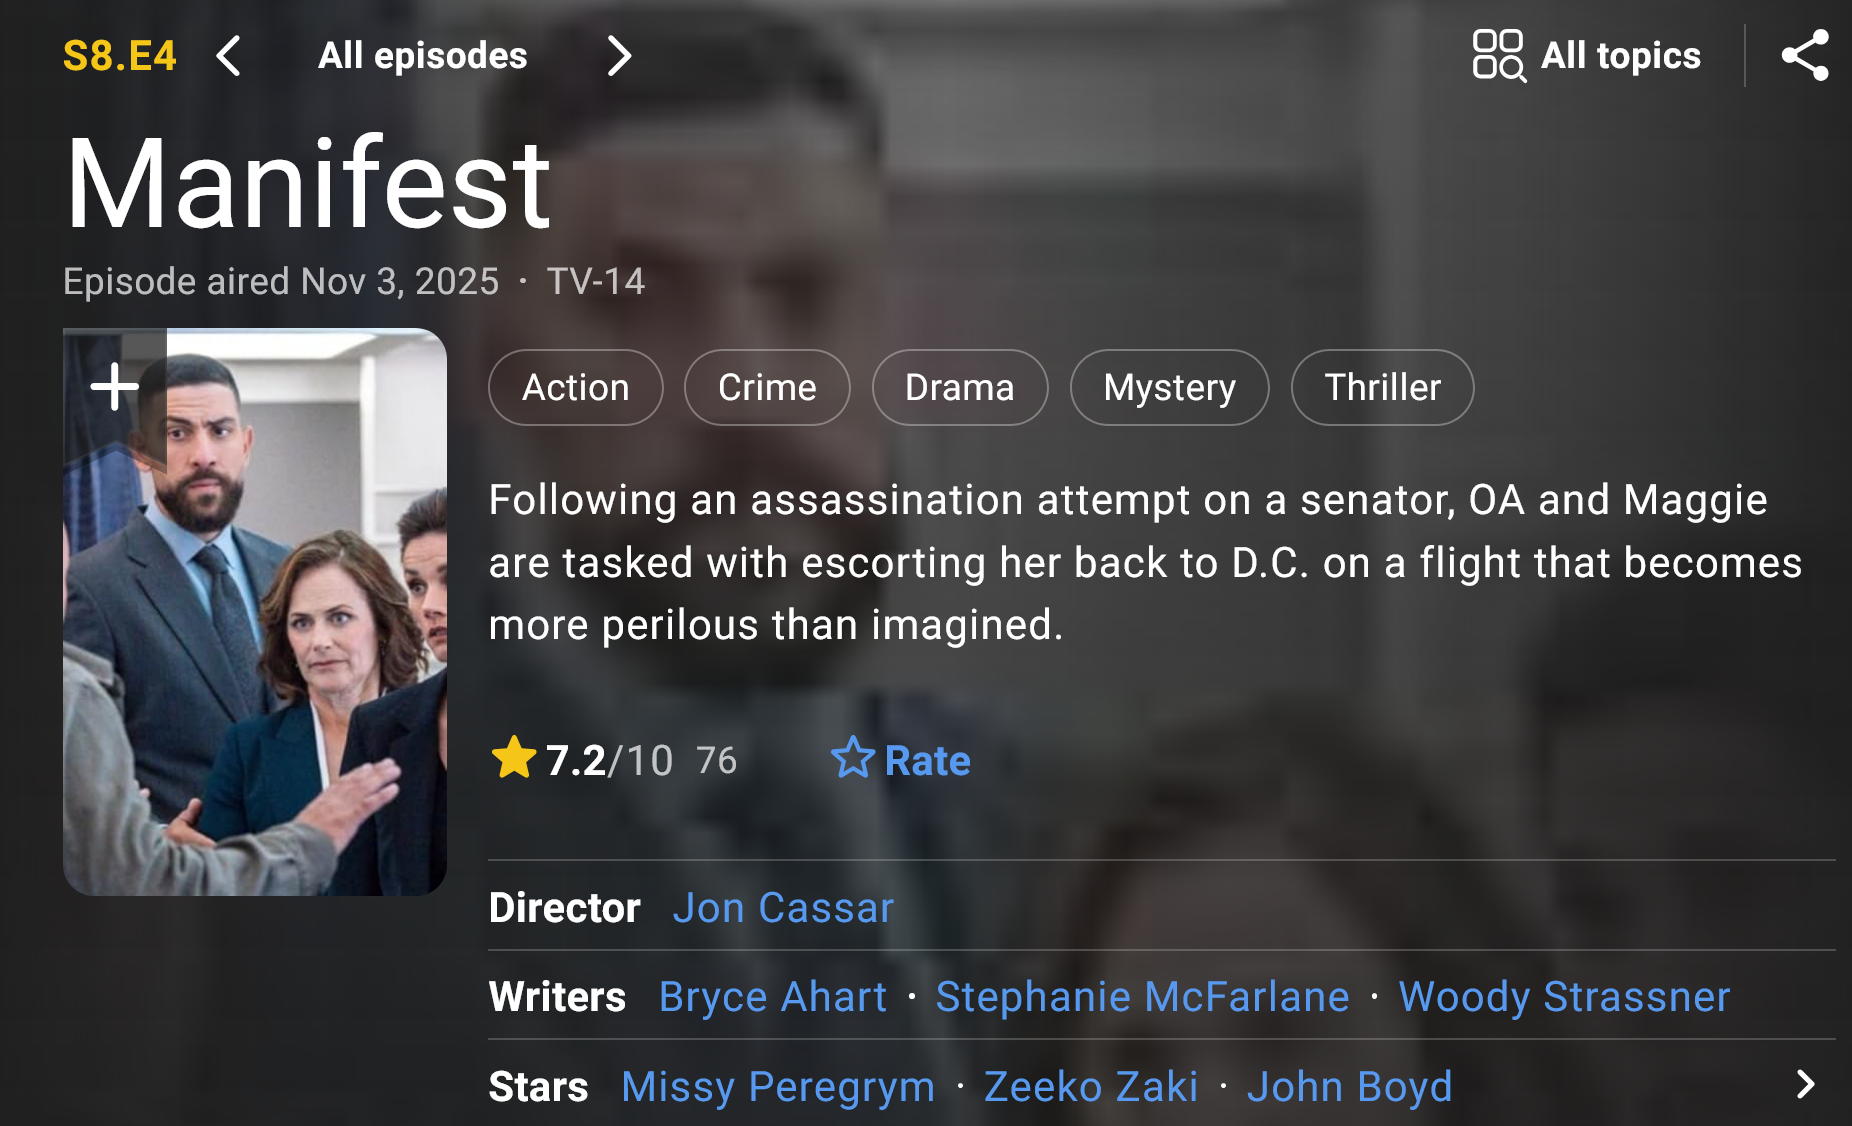This screenshot has width=1852, height=1126.
Task: Add to watchlist with the plus icon
Action: tap(115, 387)
